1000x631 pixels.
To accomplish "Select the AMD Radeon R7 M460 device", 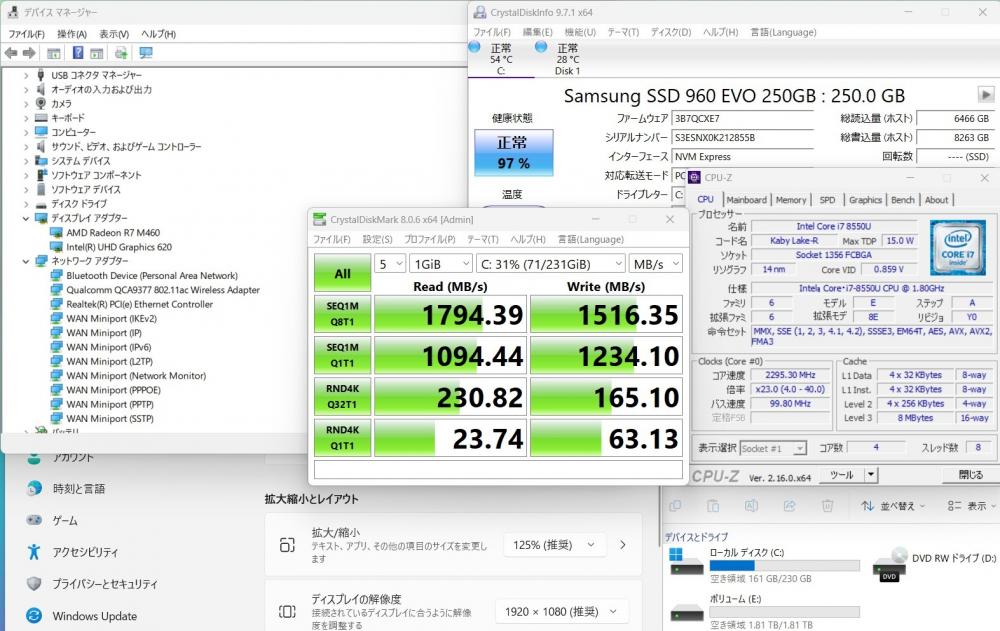I will click(x=112, y=233).
